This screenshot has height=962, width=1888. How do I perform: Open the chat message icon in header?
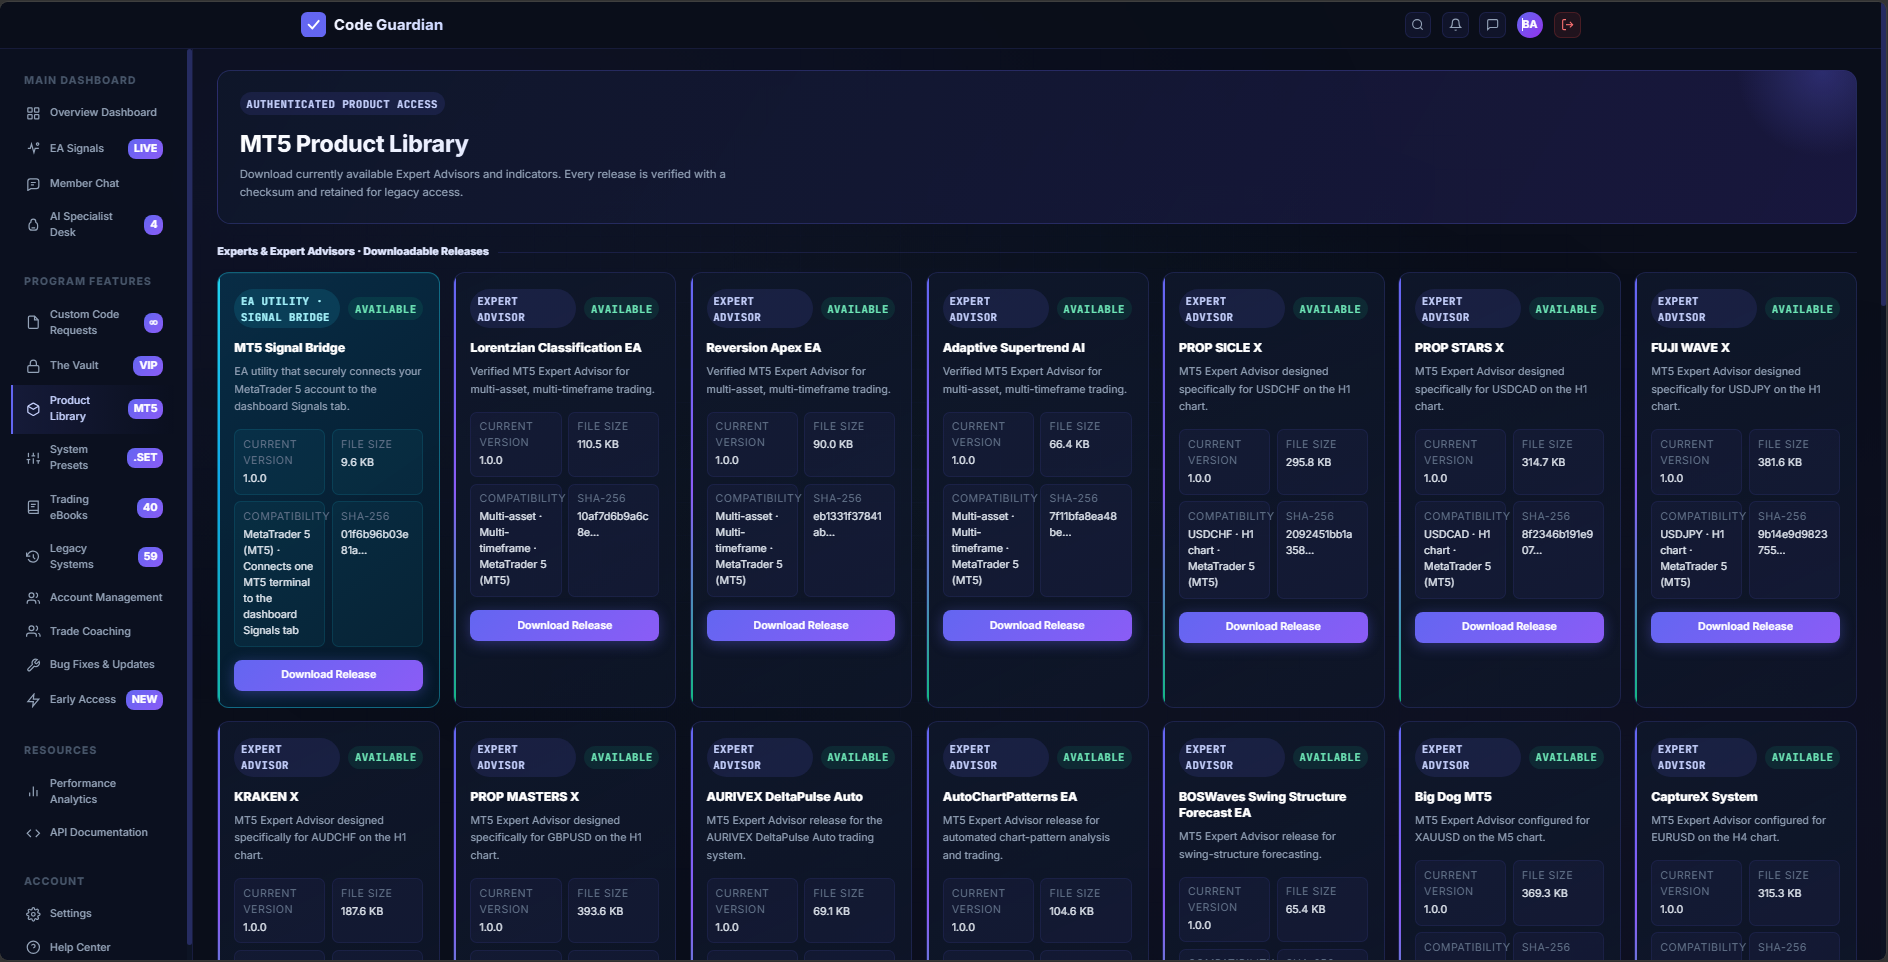(x=1492, y=25)
